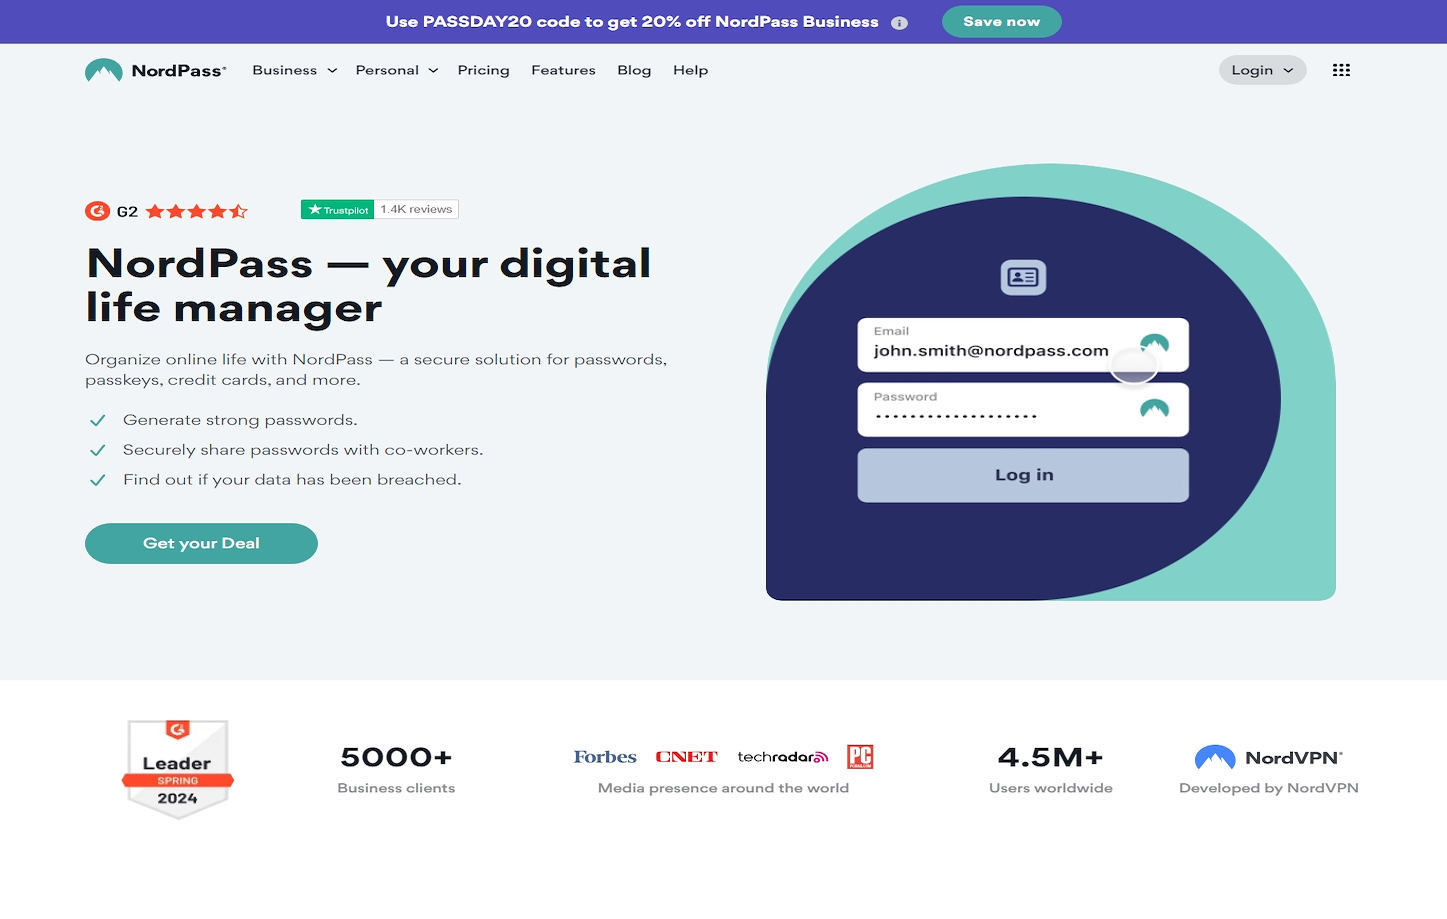Viewport: 1447px width, 919px height.
Task: Click the G2 Leader Spring 2024 badge
Action: coord(178,769)
